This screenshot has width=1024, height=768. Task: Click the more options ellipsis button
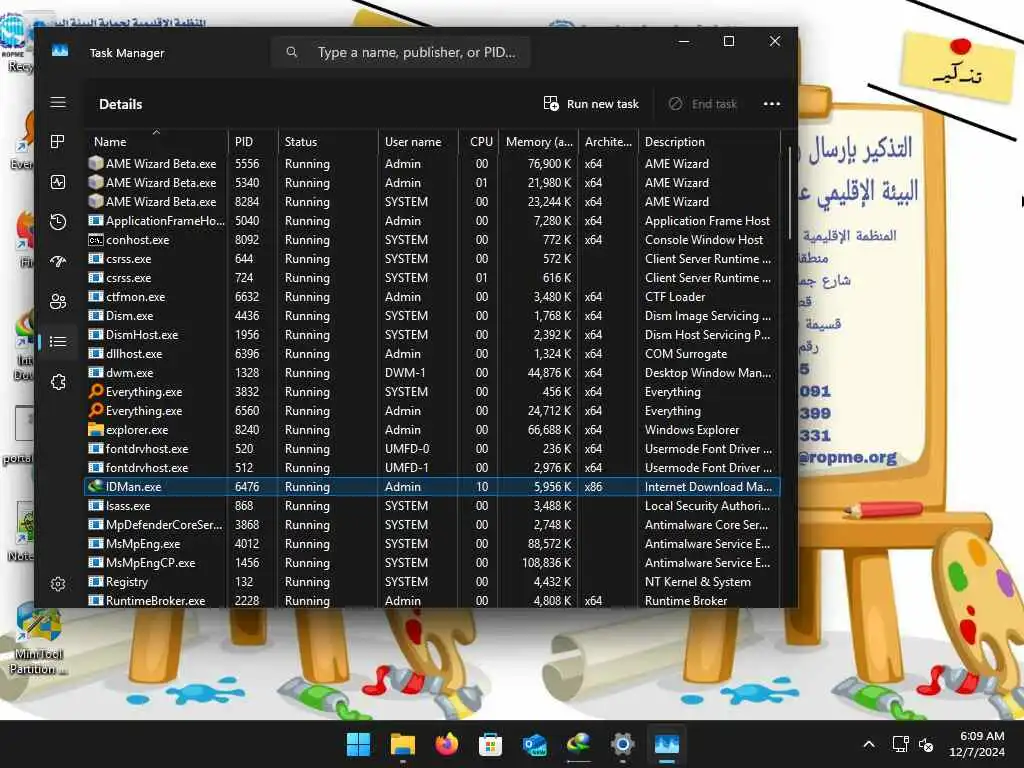point(772,104)
